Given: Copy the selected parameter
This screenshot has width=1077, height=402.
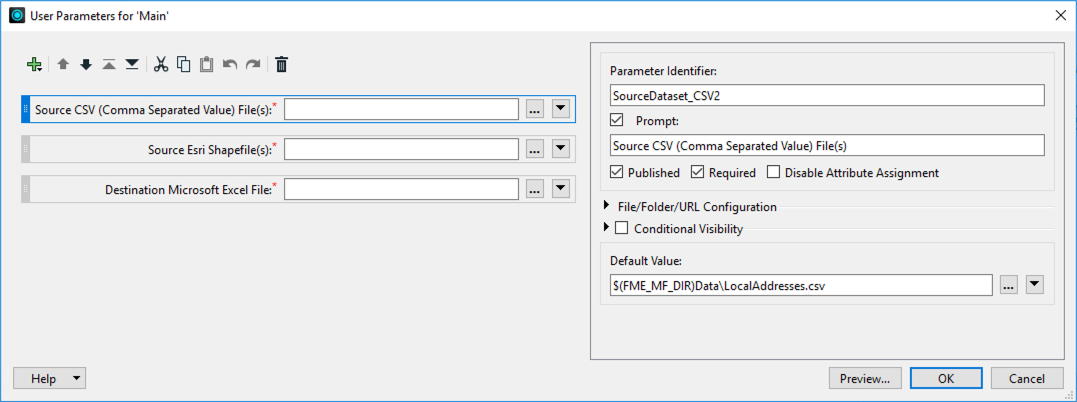Looking at the screenshot, I should pyautogui.click(x=184, y=65).
